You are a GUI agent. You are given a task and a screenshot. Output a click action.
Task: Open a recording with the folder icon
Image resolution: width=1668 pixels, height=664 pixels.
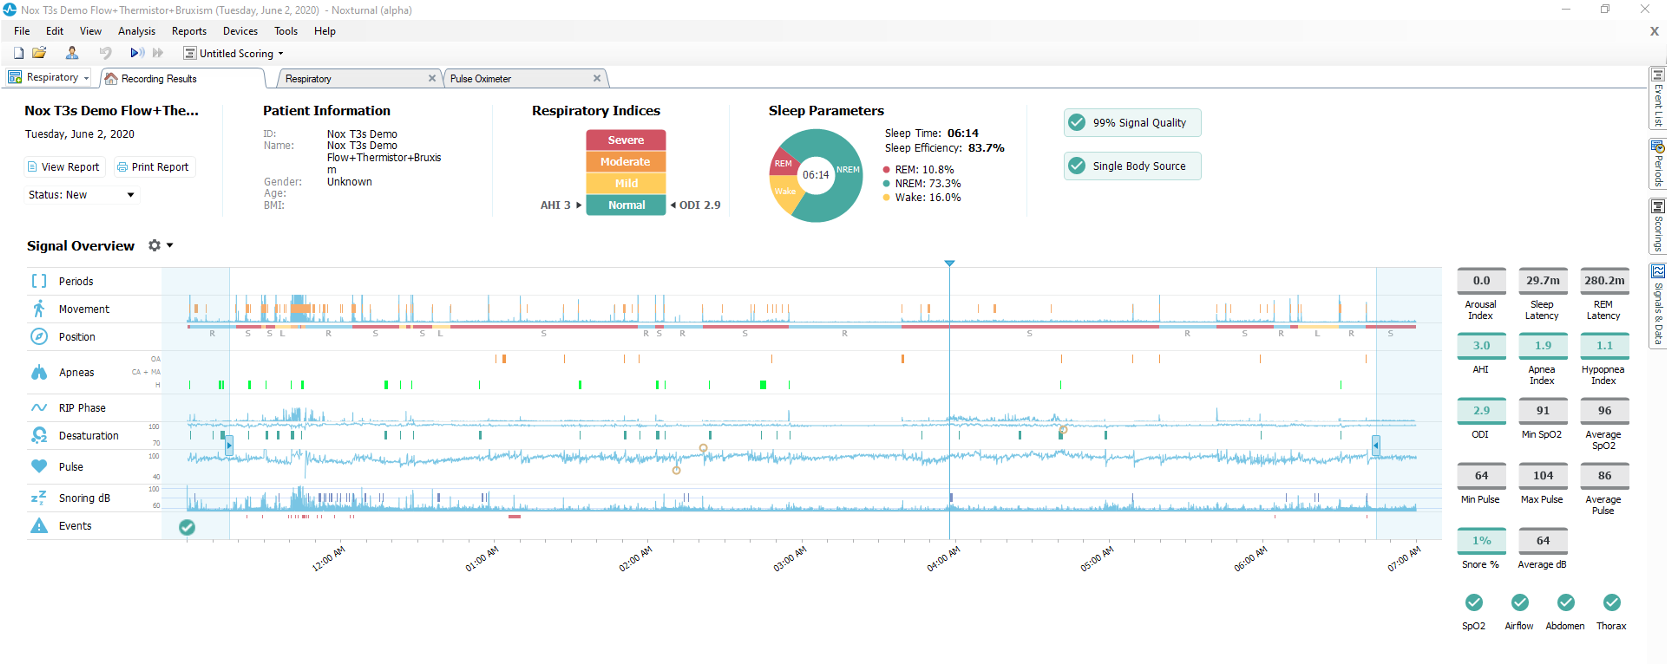tap(39, 53)
